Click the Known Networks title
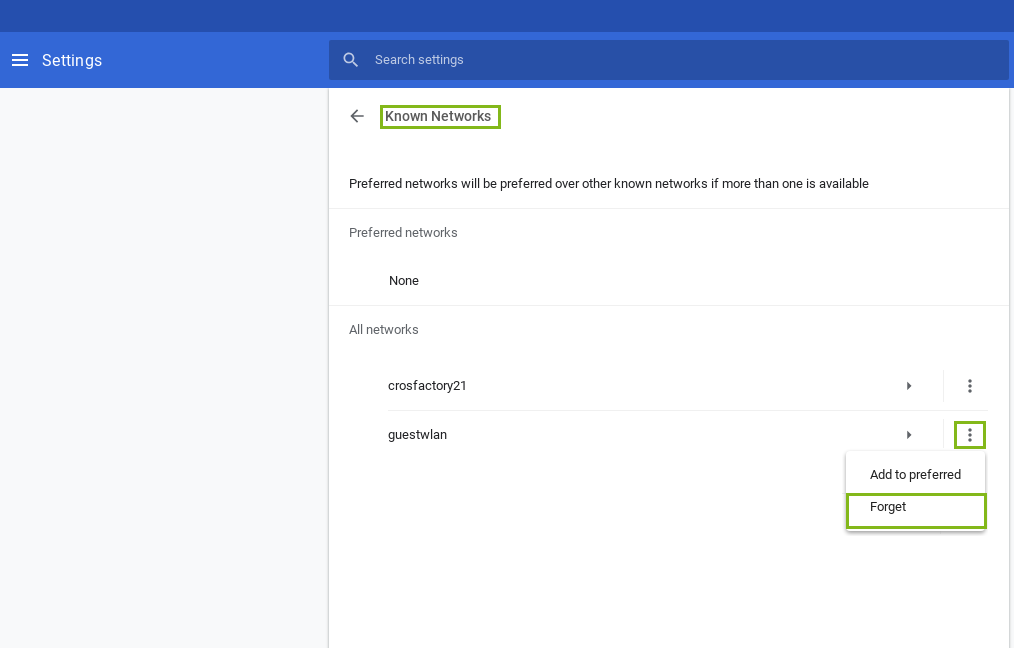Viewport: 1014px width, 648px height. 440,116
